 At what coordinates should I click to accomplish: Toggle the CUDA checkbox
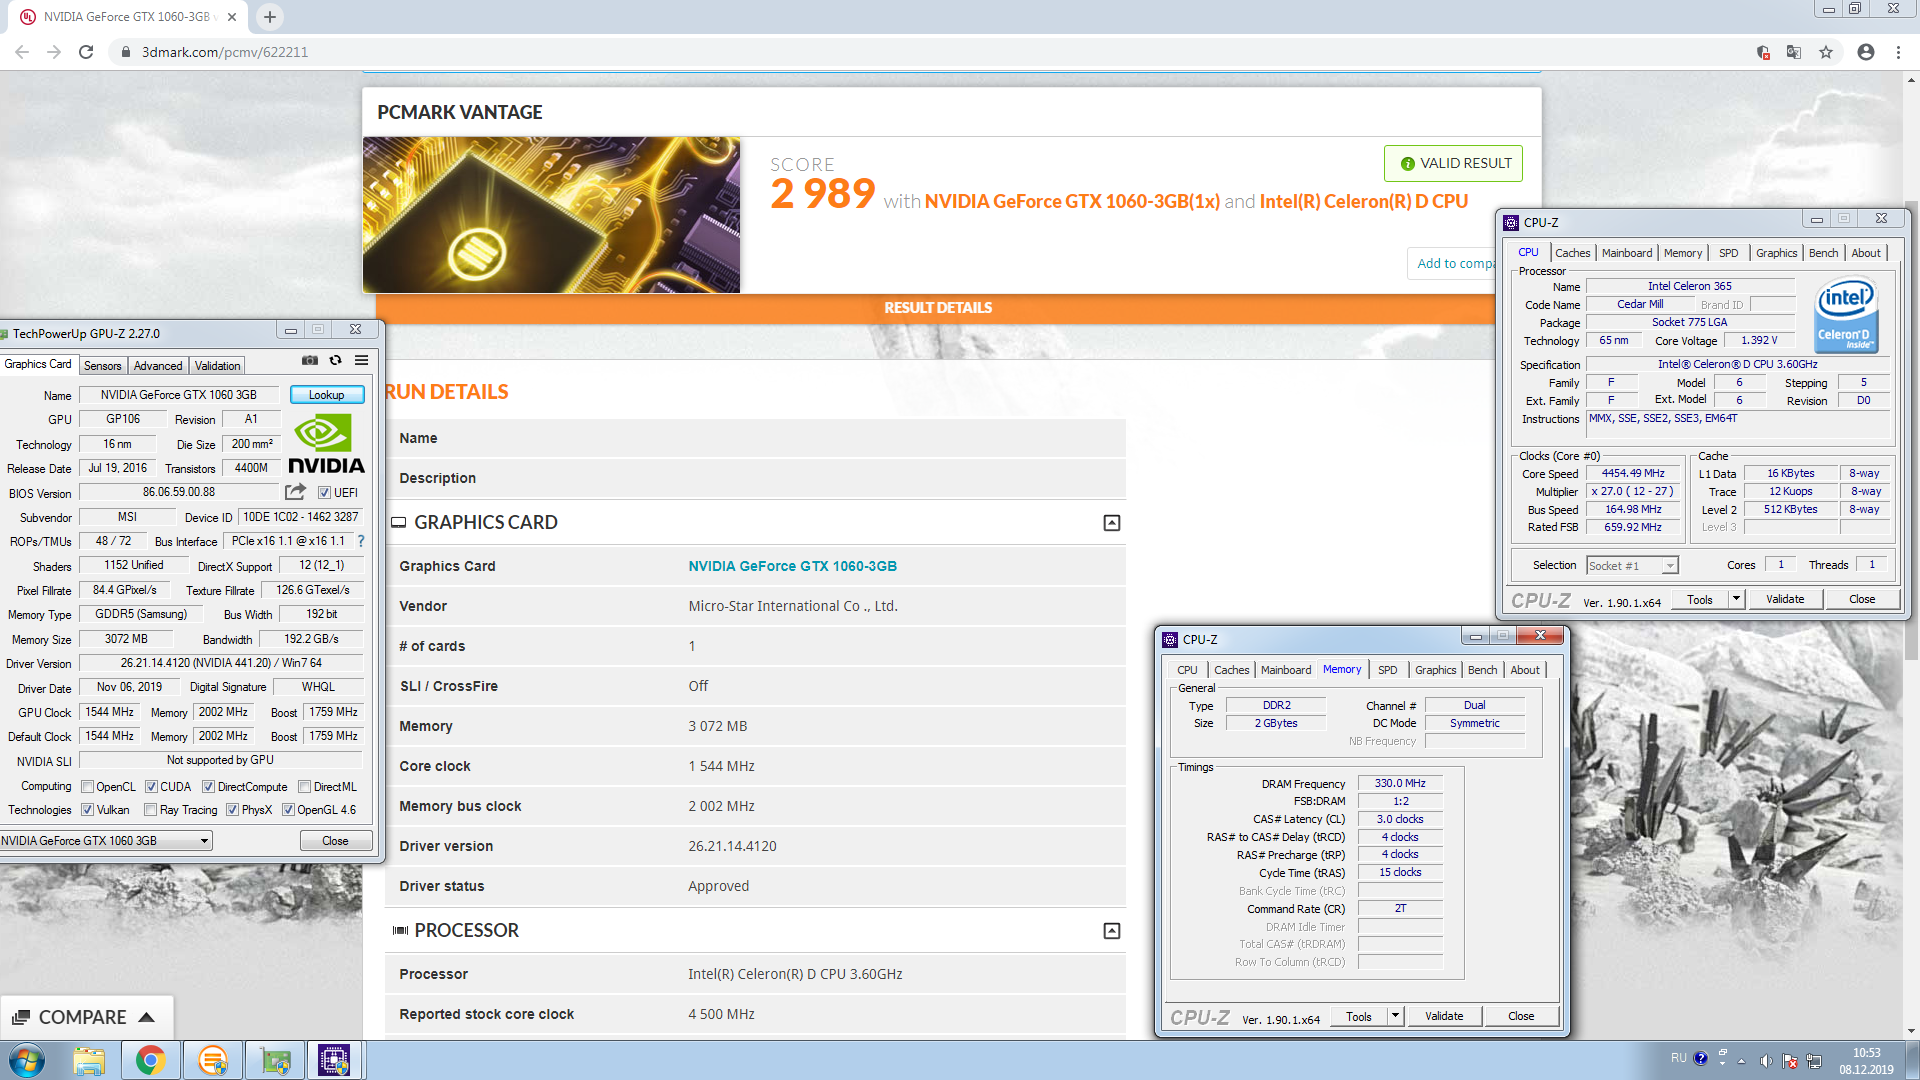[x=151, y=787]
